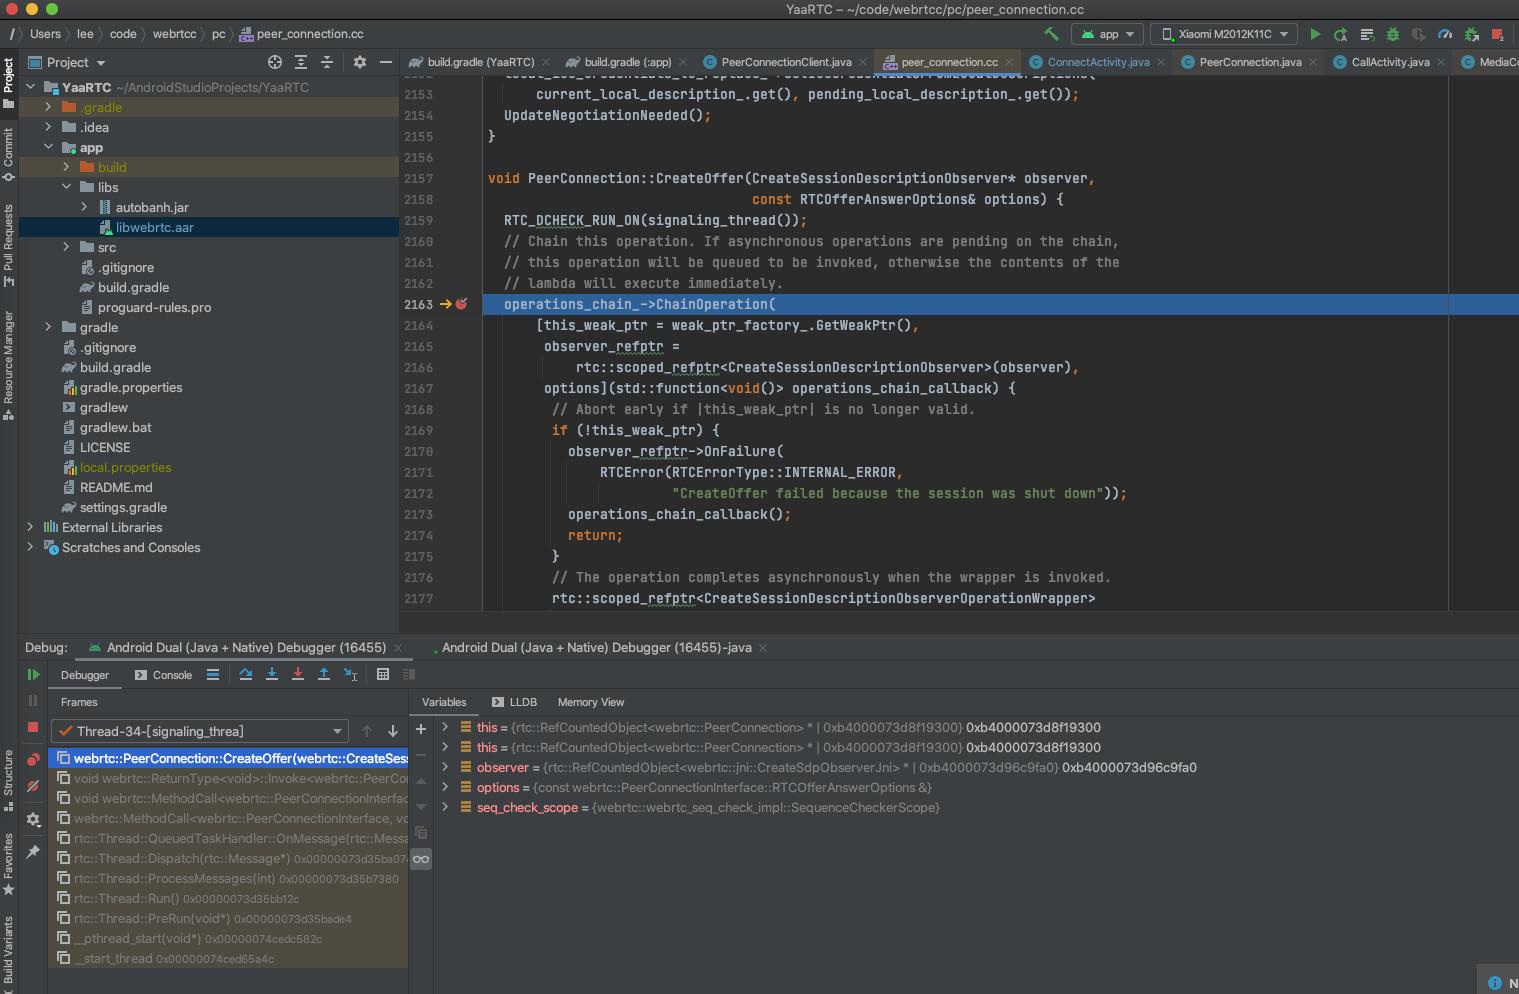
Task: Open the Xiaomi M2012K11C device dropdown
Action: [1224, 34]
